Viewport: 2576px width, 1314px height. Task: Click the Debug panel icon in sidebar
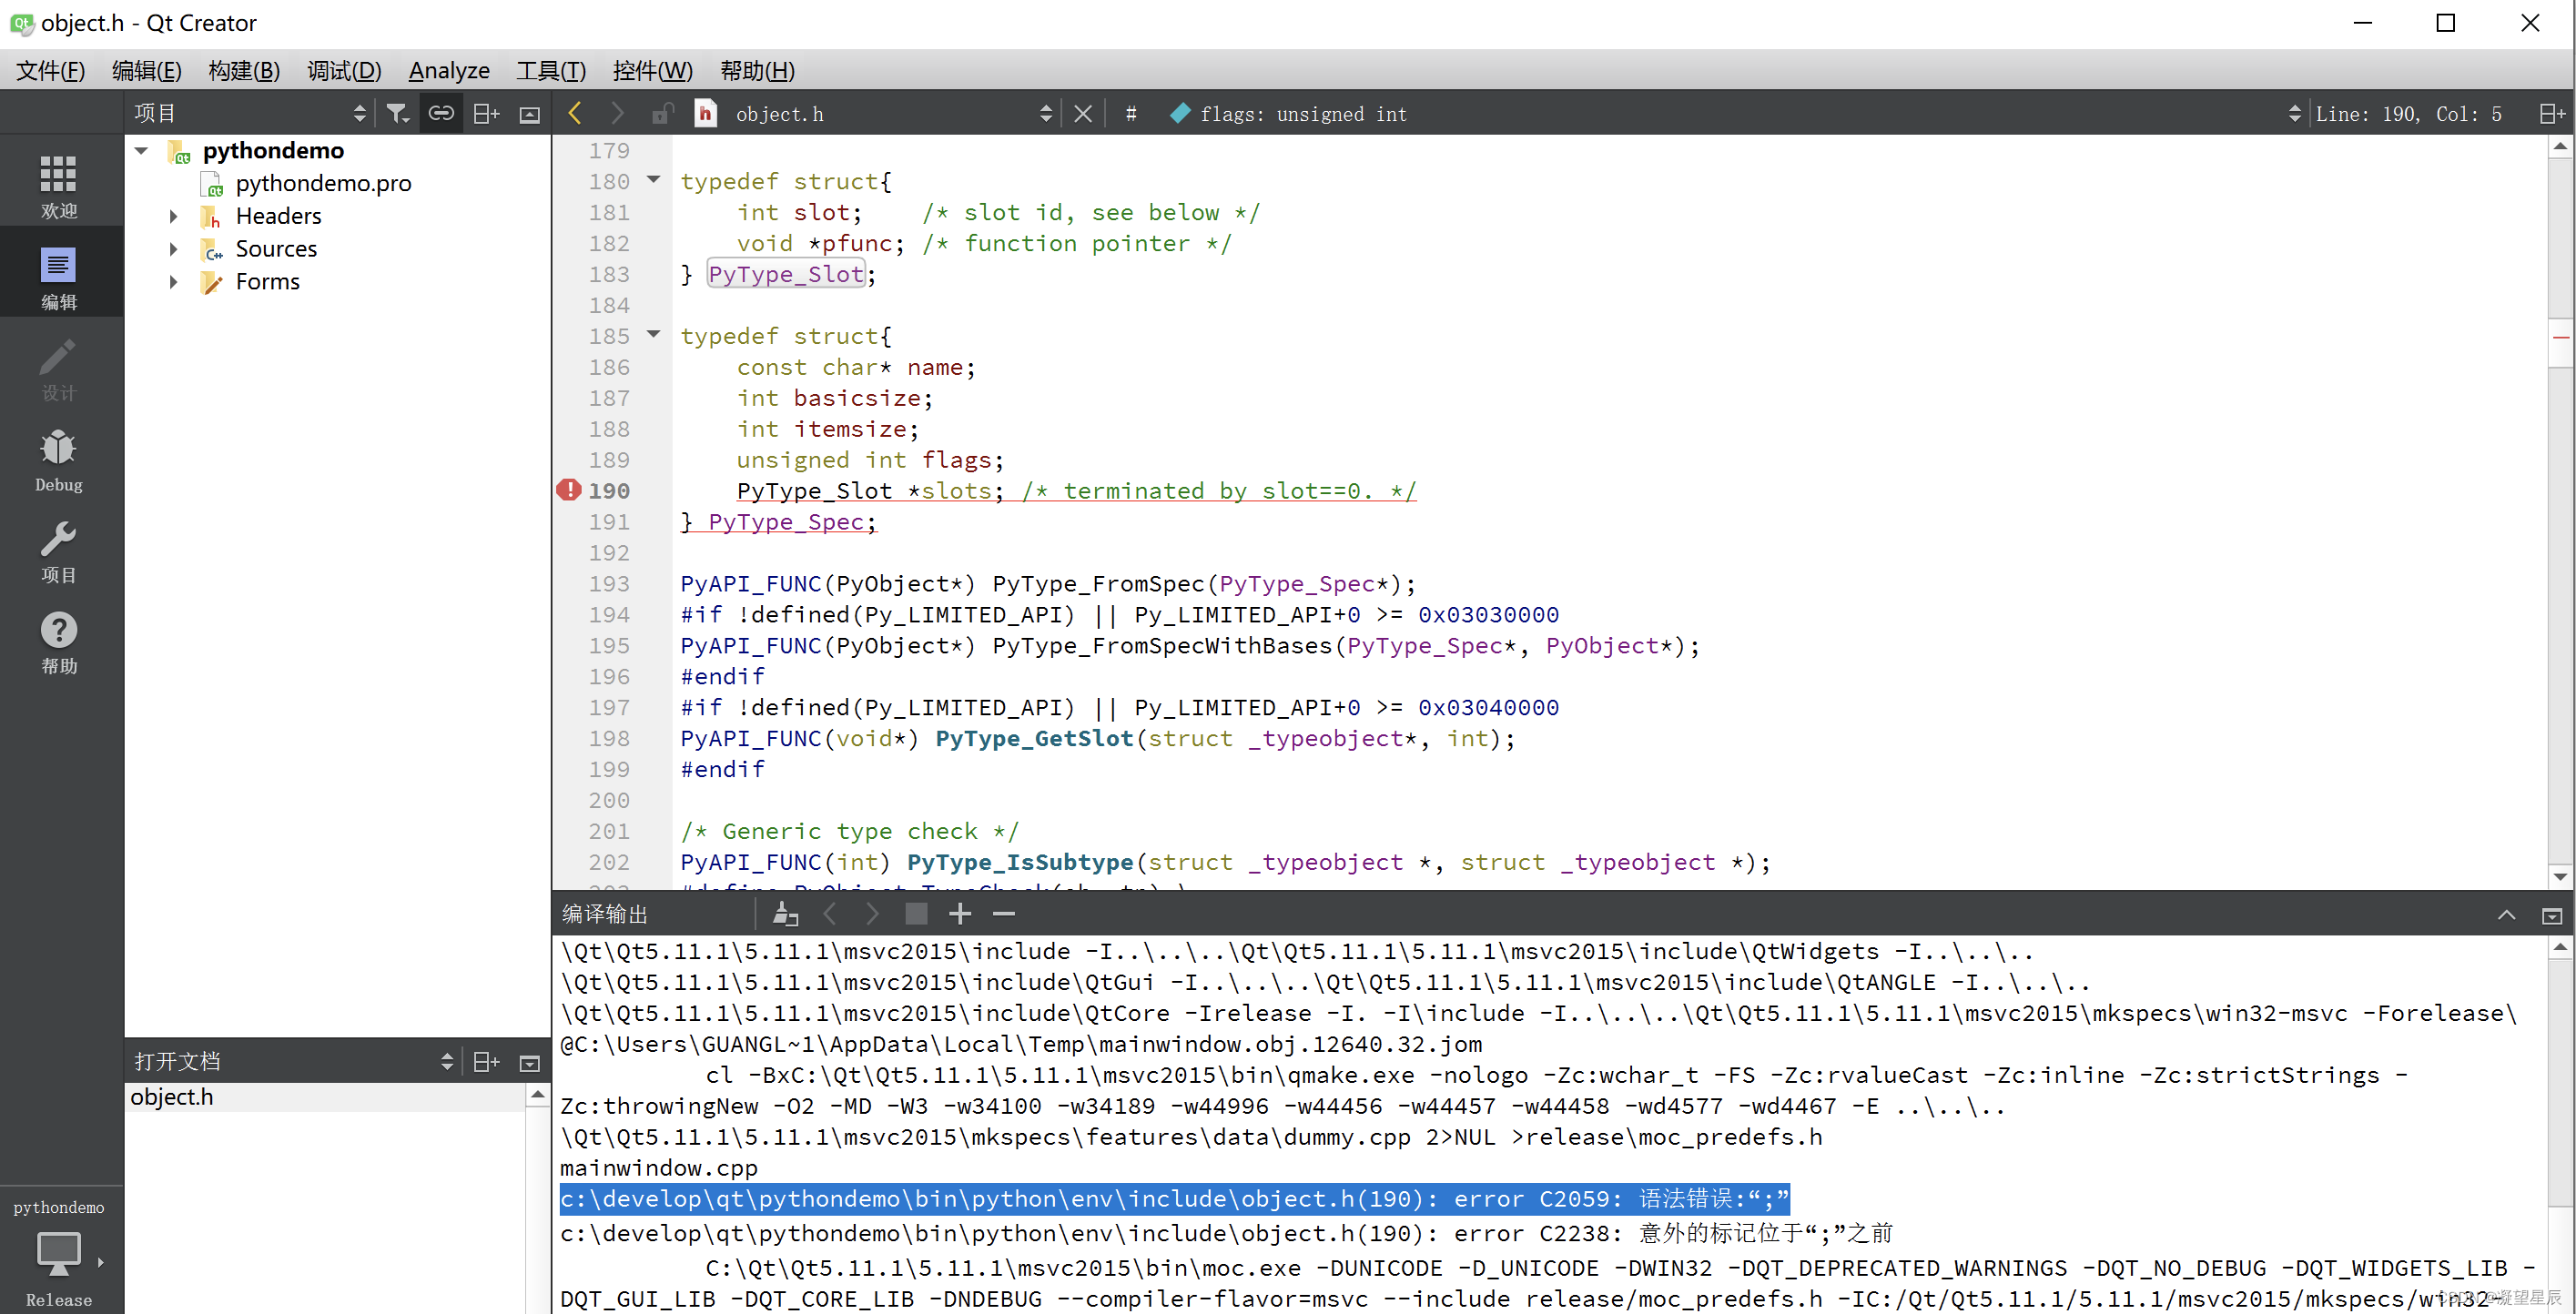tap(58, 461)
